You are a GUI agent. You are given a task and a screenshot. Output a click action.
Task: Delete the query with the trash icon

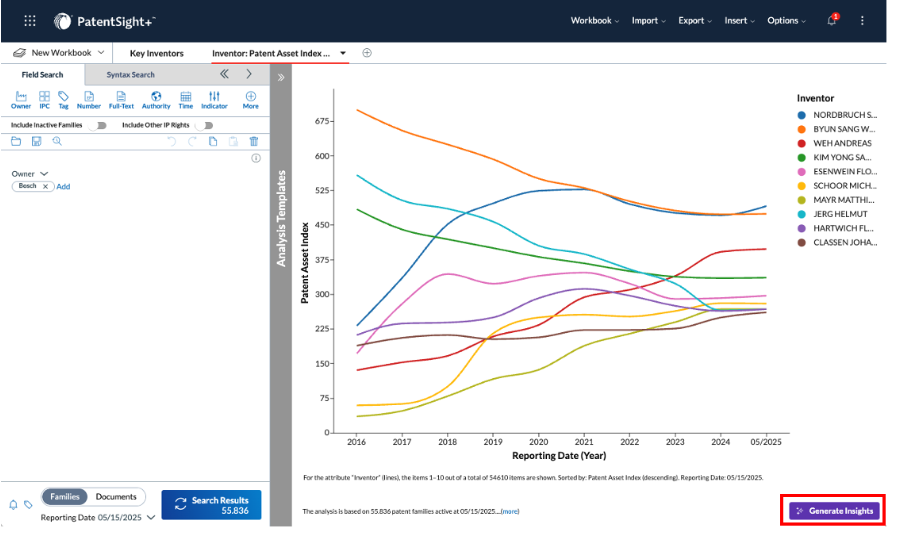tap(254, 142)
